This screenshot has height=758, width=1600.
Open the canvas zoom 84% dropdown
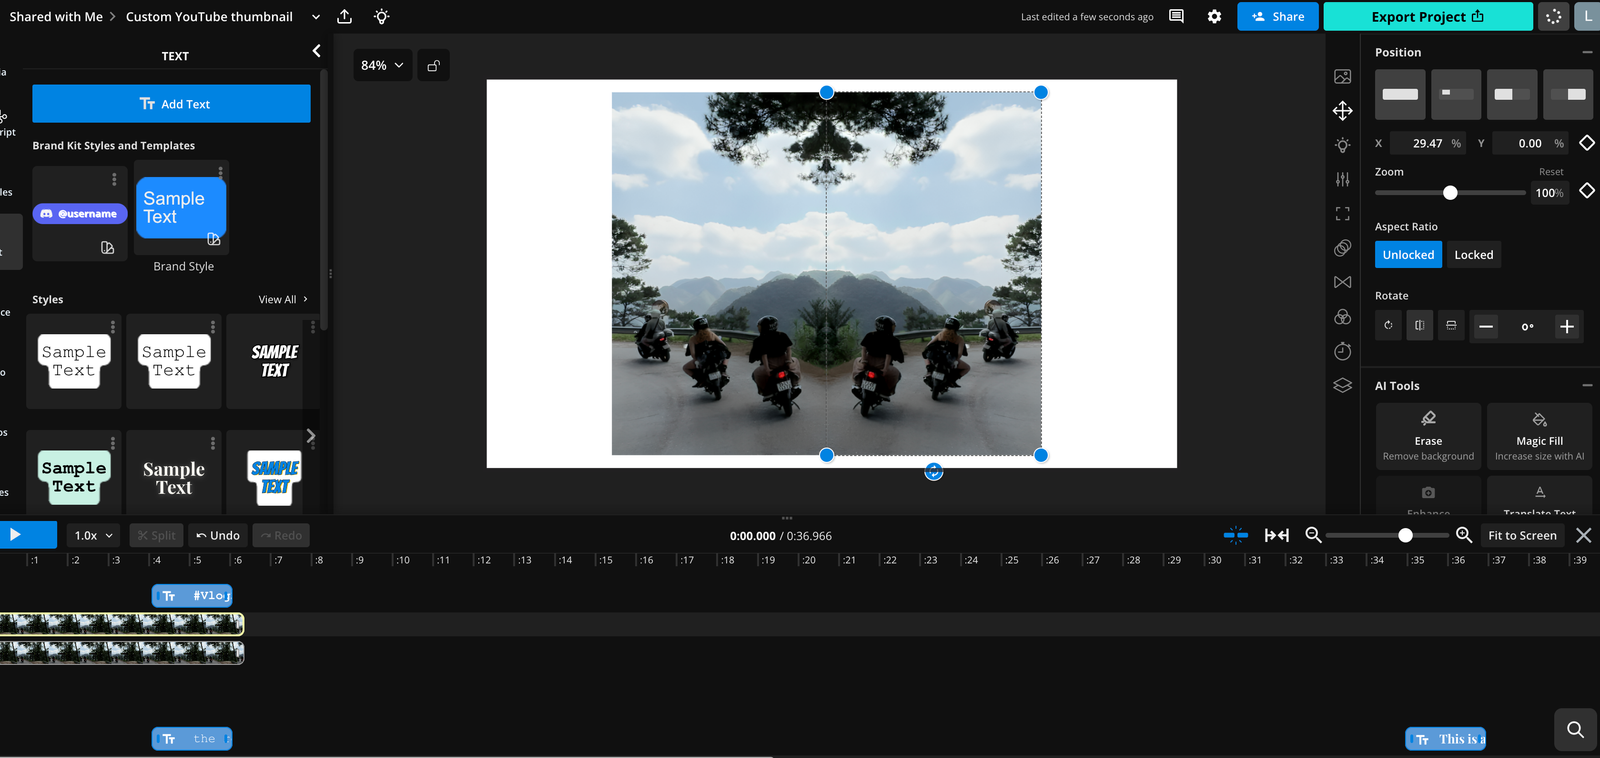tap(382, 66)
